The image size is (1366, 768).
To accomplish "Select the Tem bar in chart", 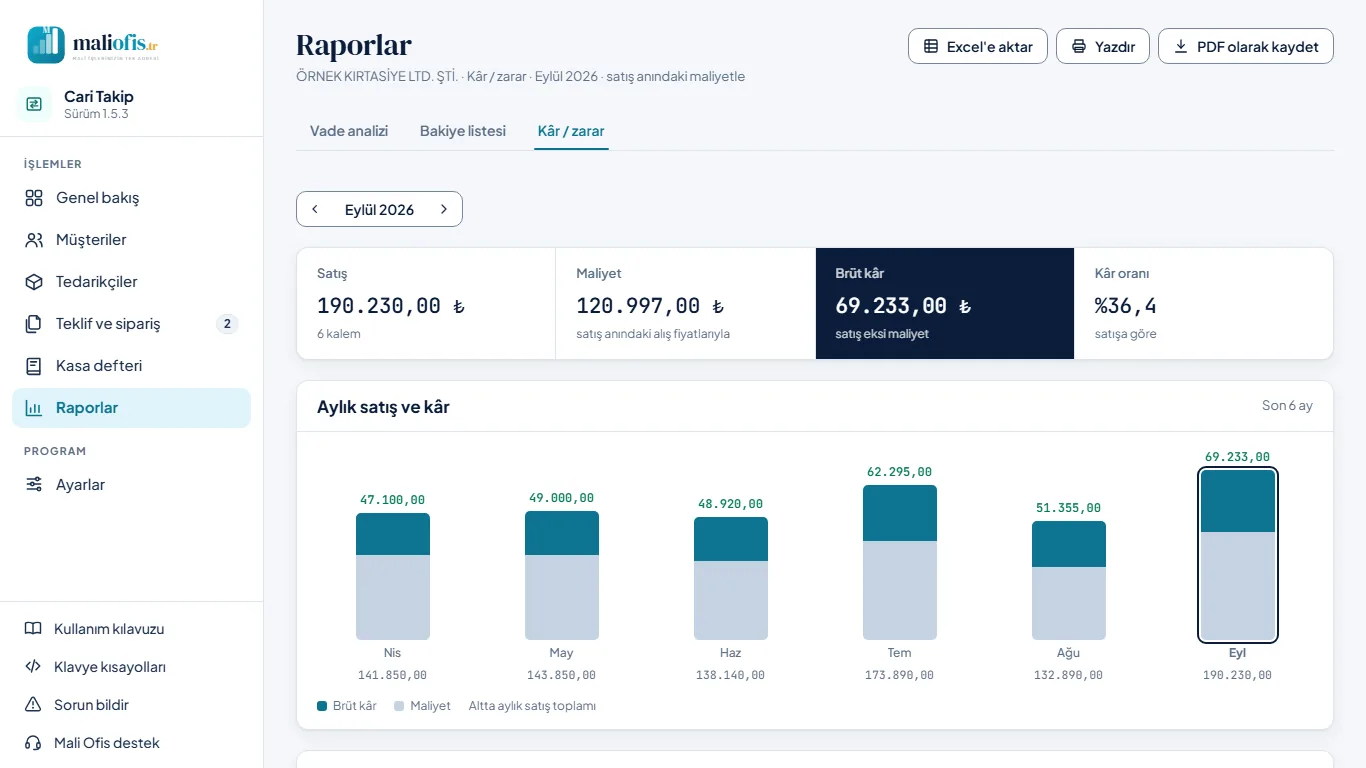I will [900, 562].
